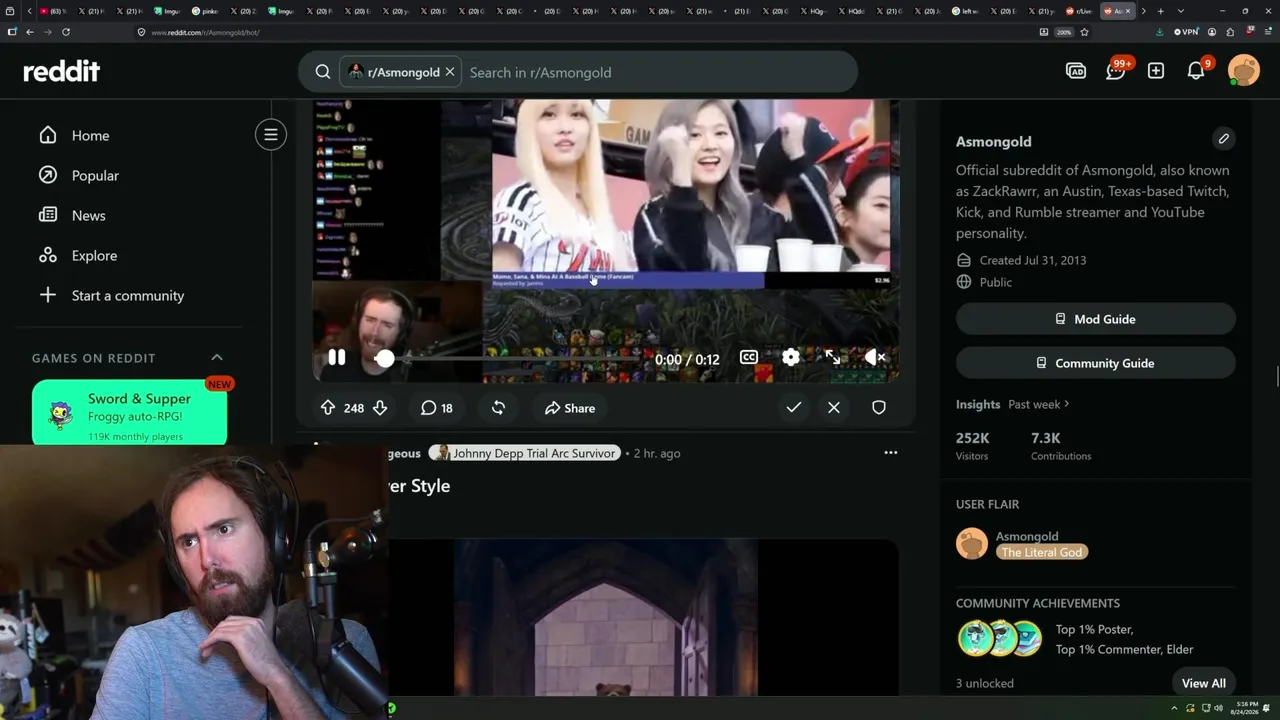
Task: Toggle closed captions on the video
Action: [x=748, y=357]
